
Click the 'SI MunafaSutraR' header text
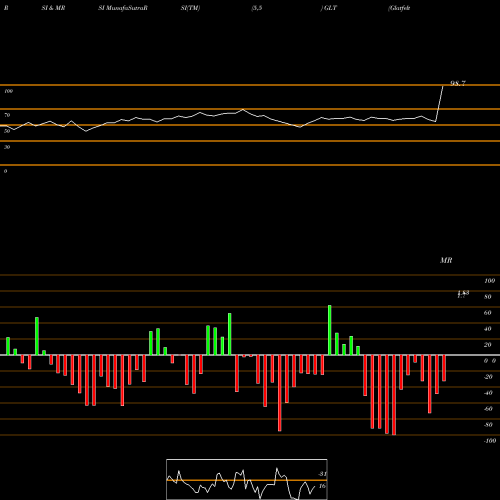[123, 8]
